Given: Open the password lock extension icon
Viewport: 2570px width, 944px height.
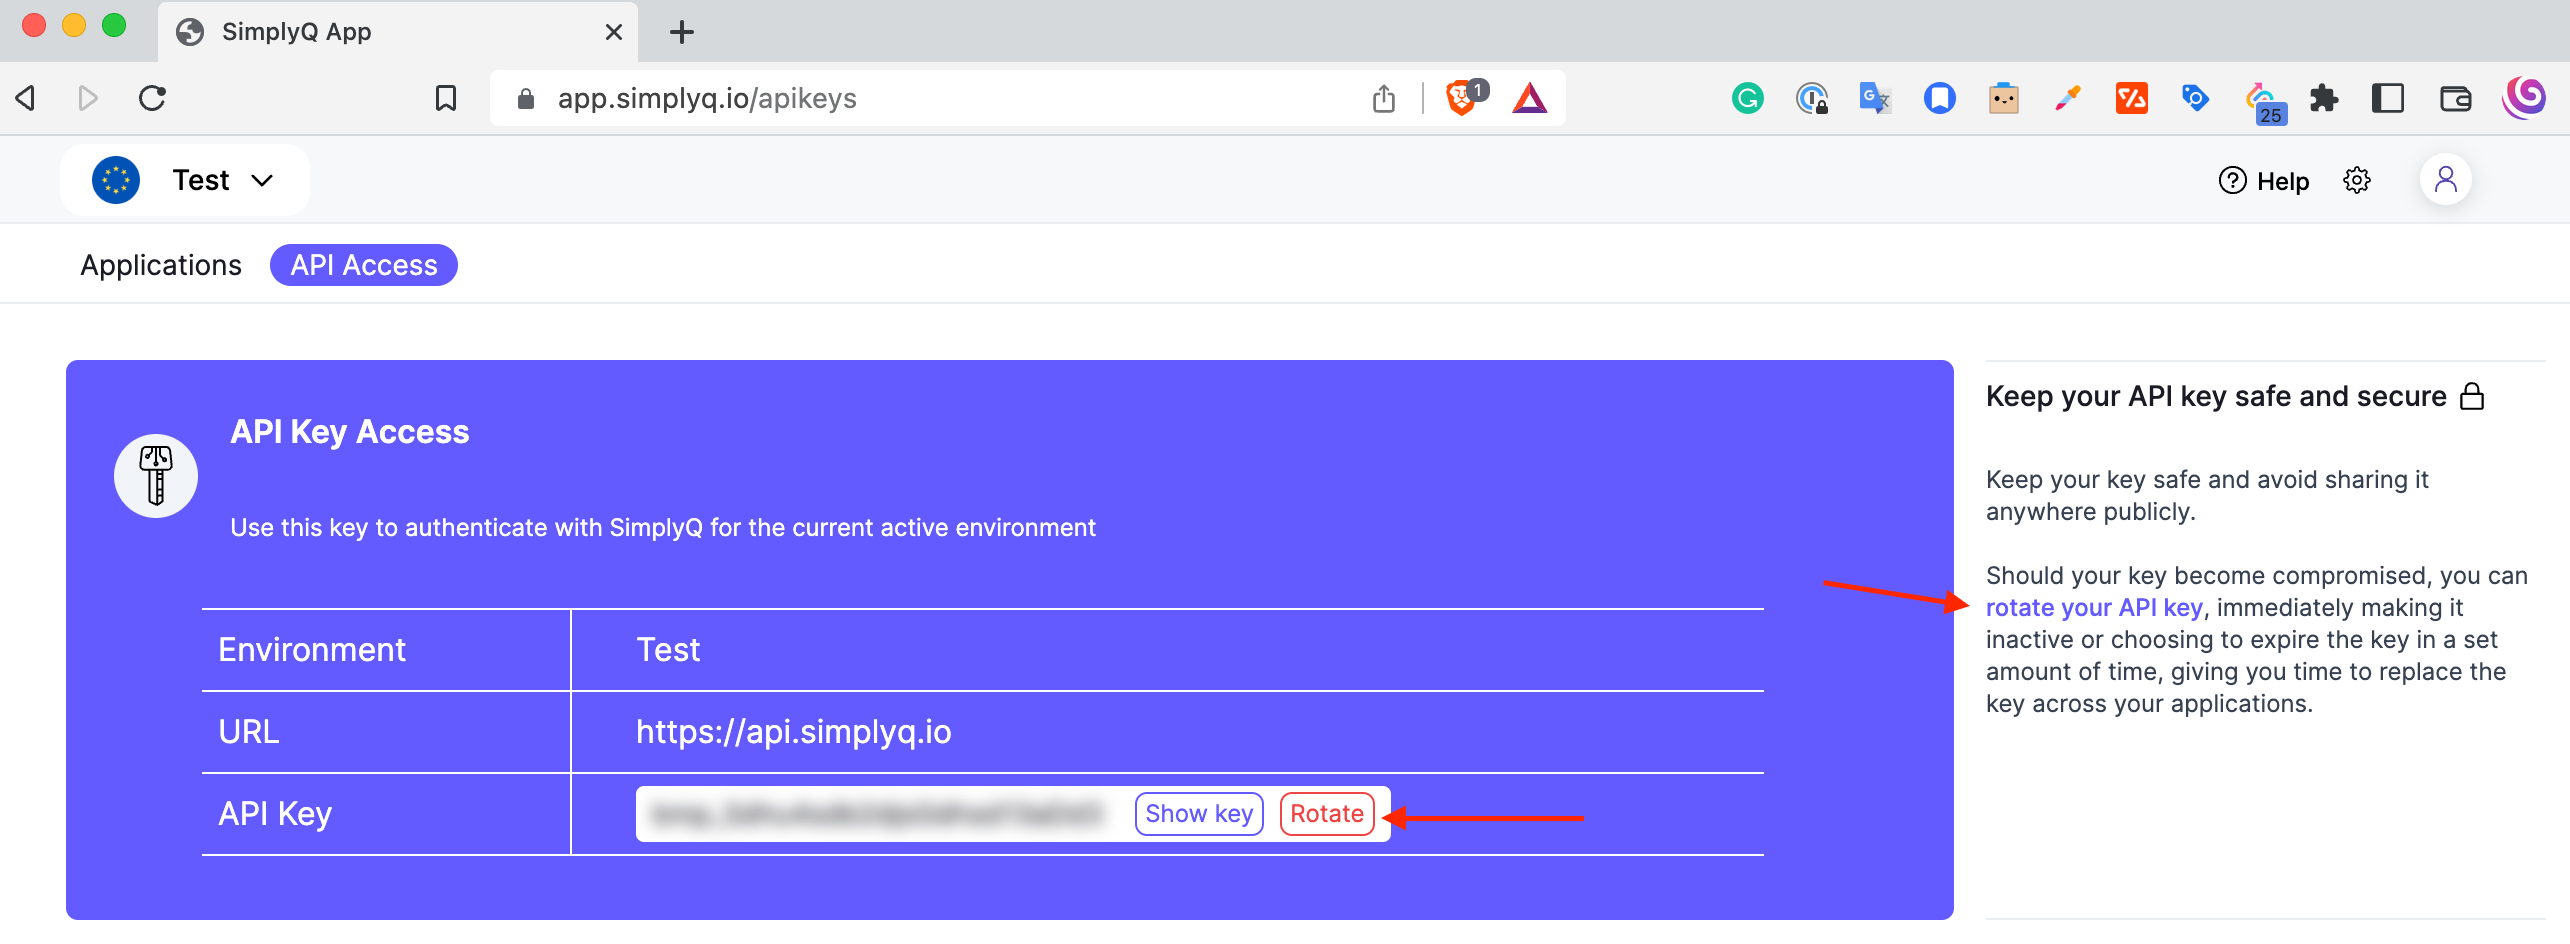Looking at the screenshot, I should point(1812,98).
